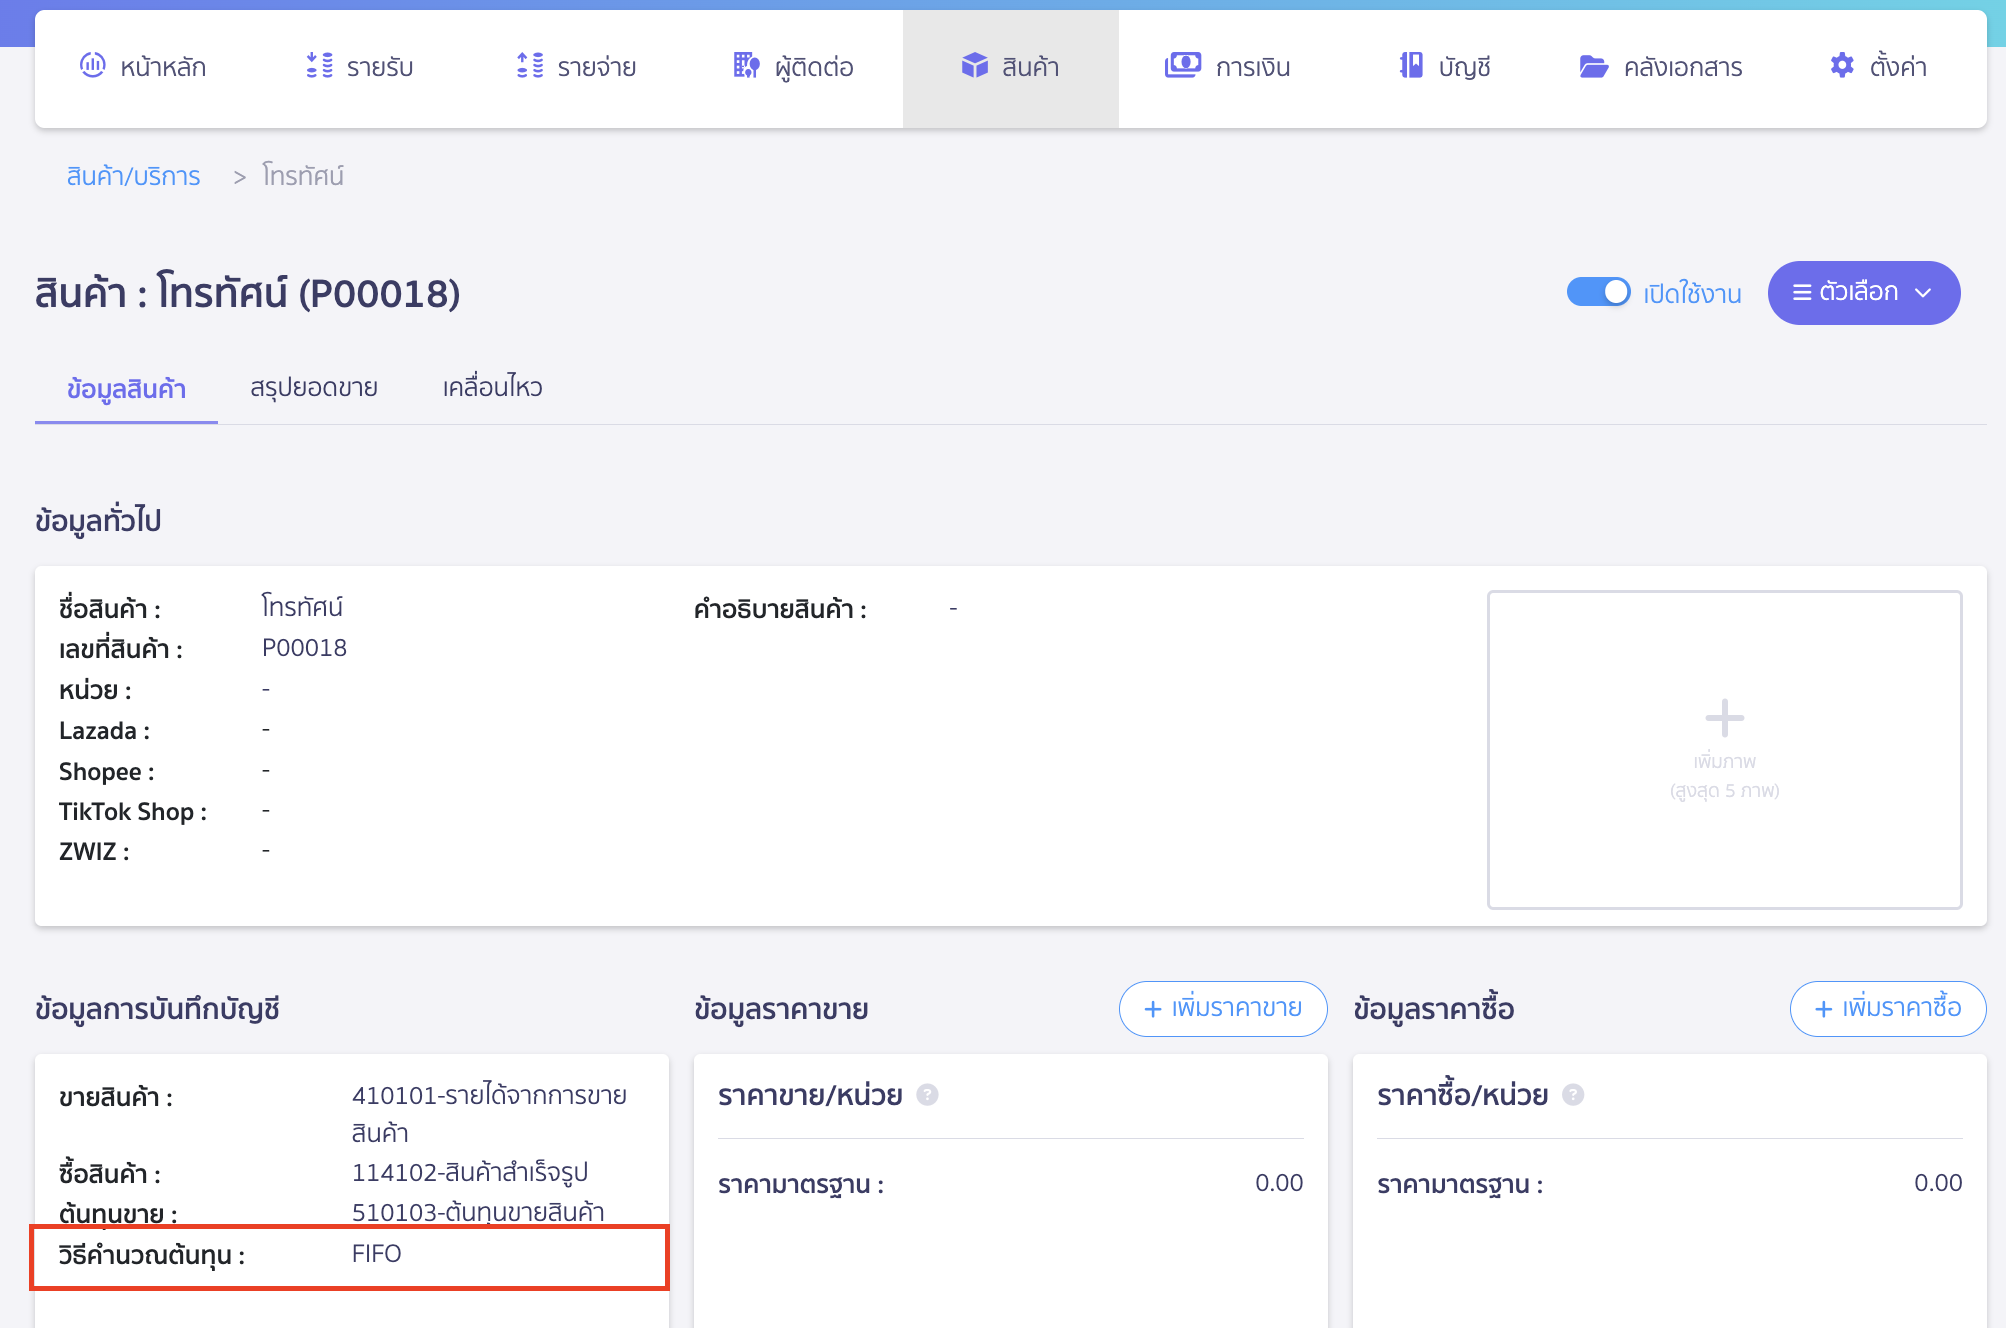The height and width of the screenshot is (1328, 2006).
Task: Click the เพิ่มราคาซื้อ button
Action: coord(1887,1008)
